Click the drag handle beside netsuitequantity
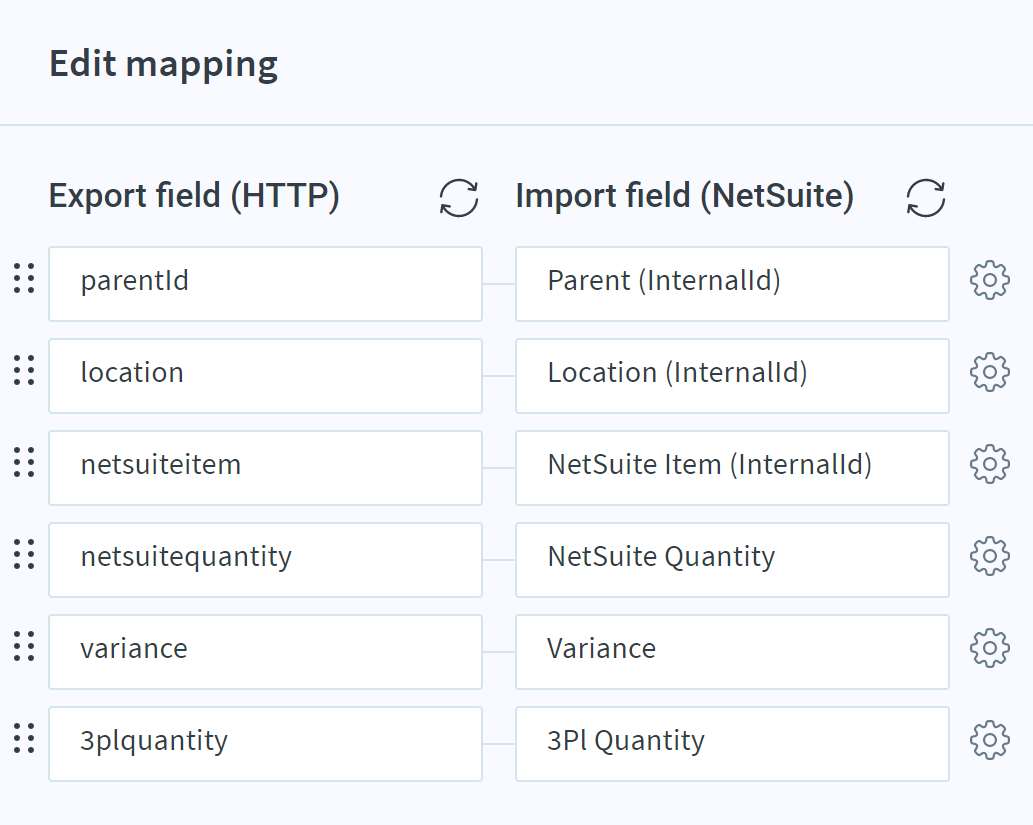1033x825 pixels. (x=24, y=554)
